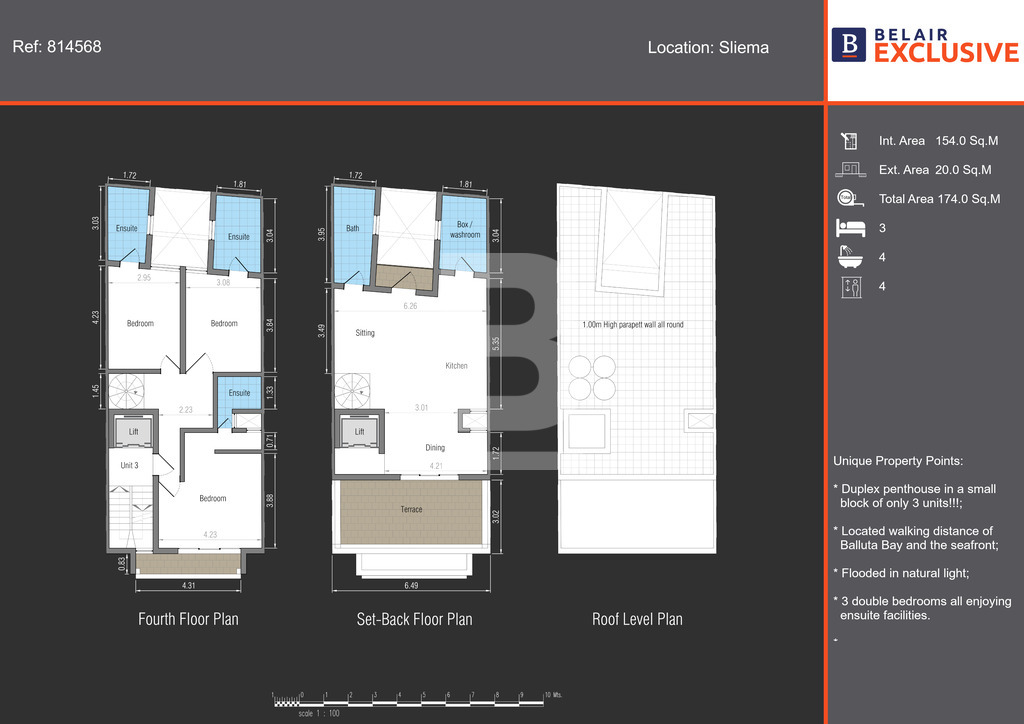
Task: Click the exterior area building icon
Action: 850,169
